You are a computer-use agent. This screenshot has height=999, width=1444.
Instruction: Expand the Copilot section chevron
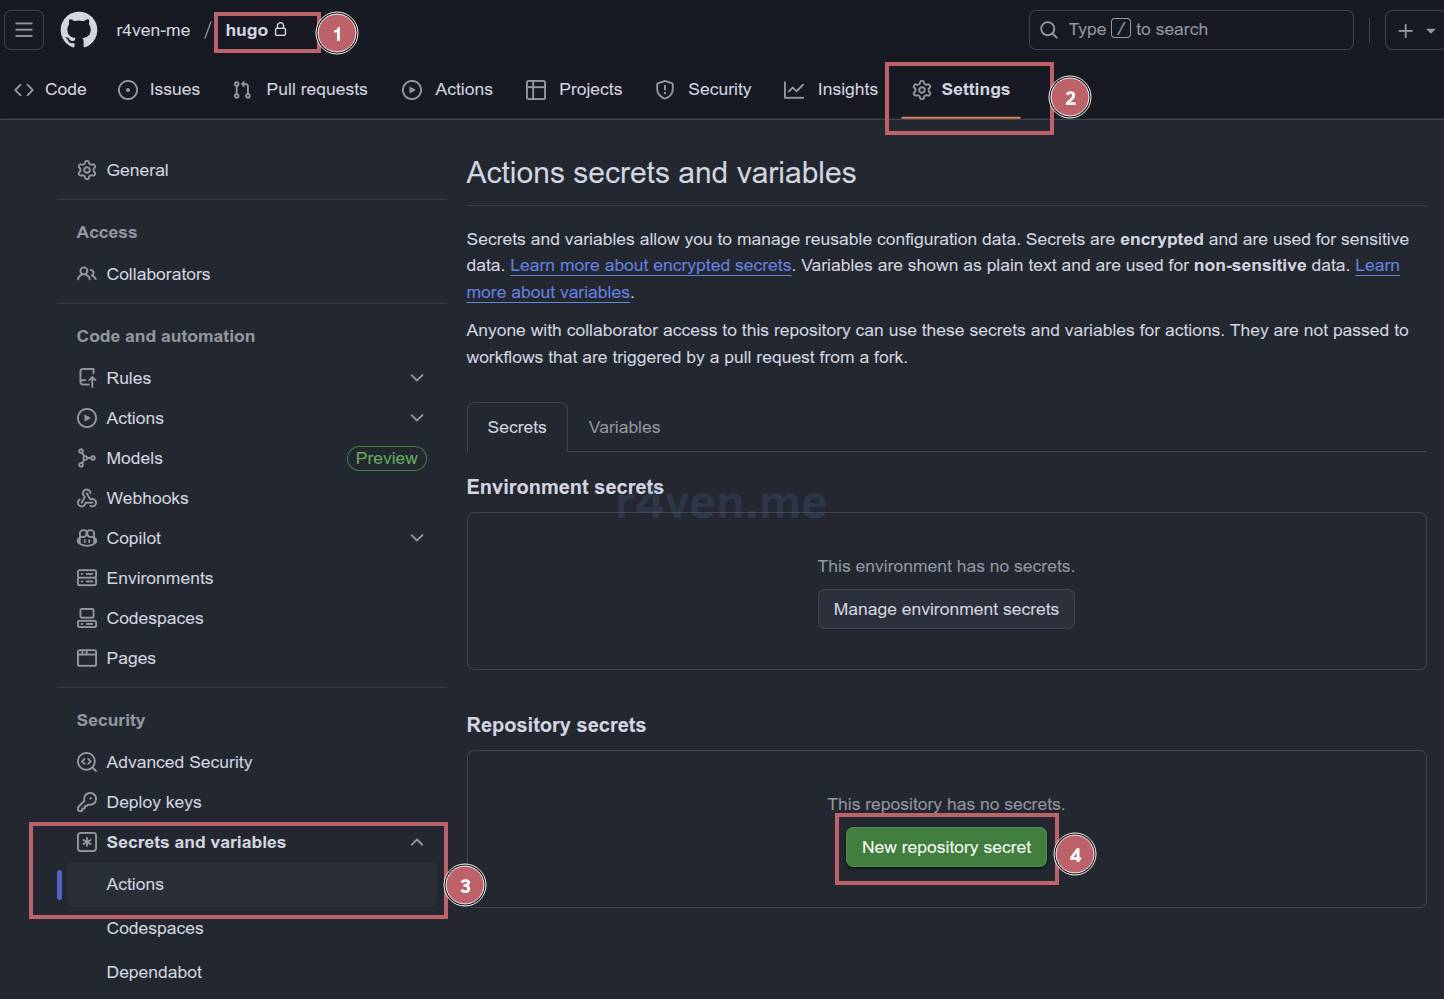[x=417, y=538]
